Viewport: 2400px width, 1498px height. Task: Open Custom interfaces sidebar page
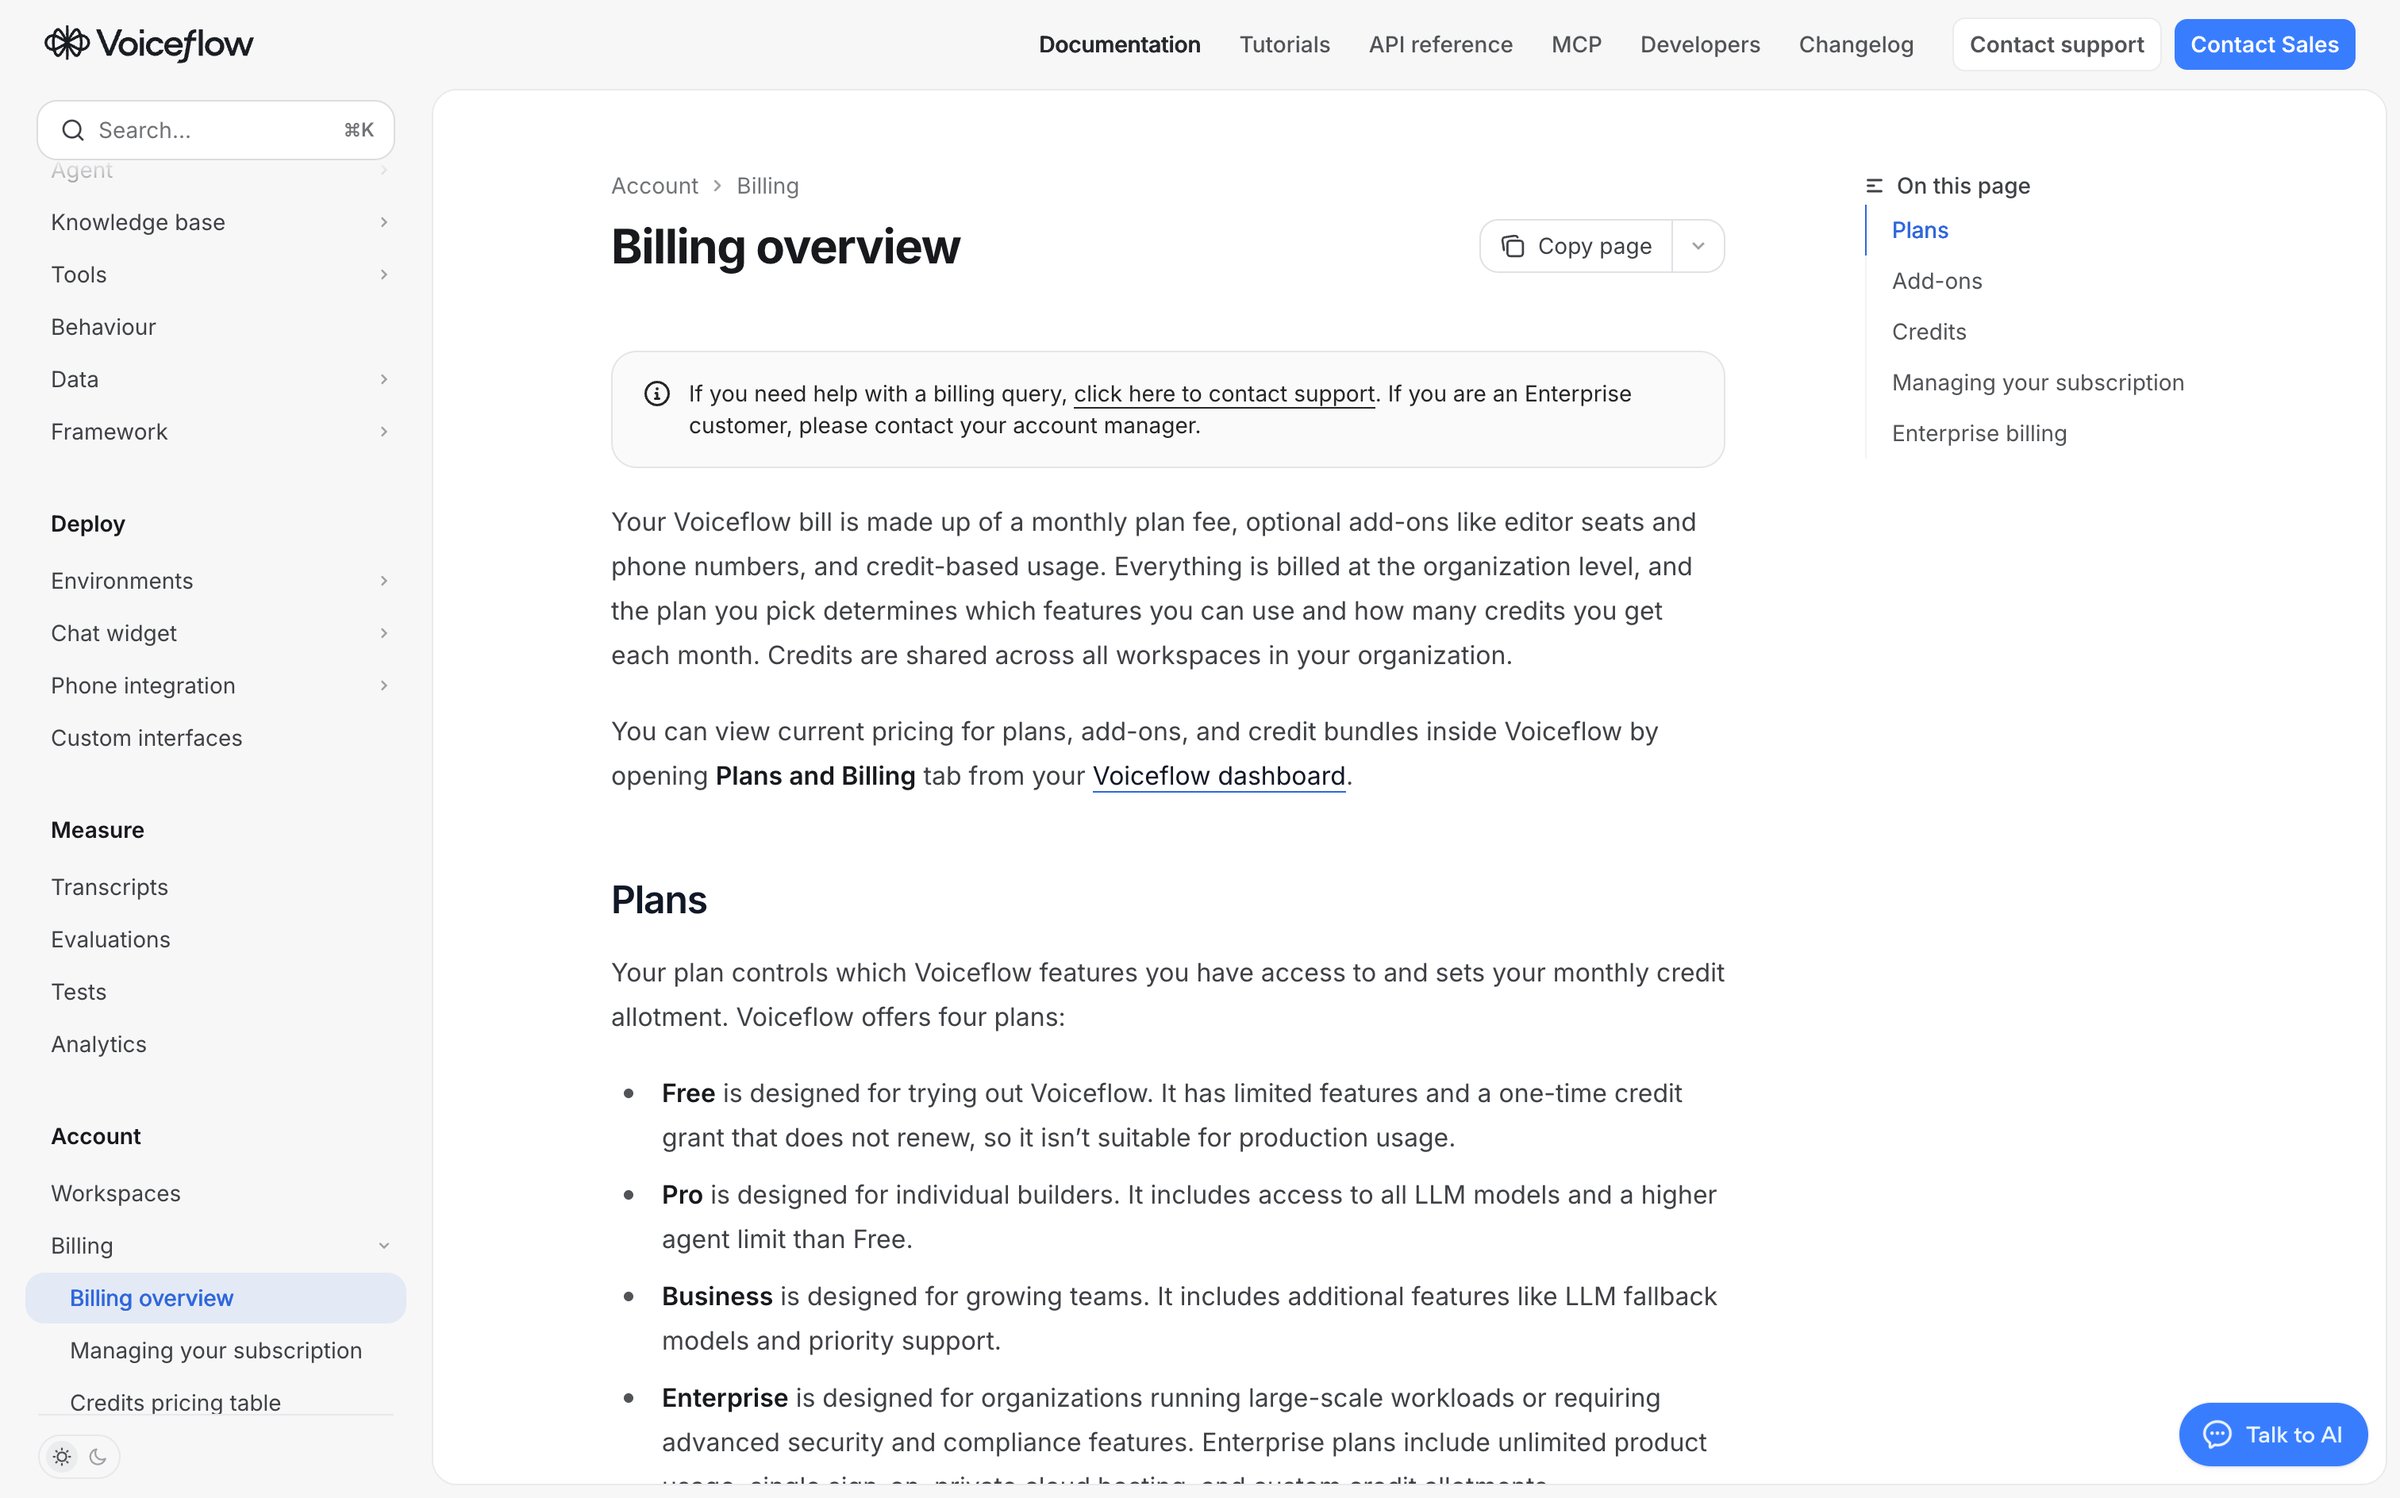pos(147,738)
